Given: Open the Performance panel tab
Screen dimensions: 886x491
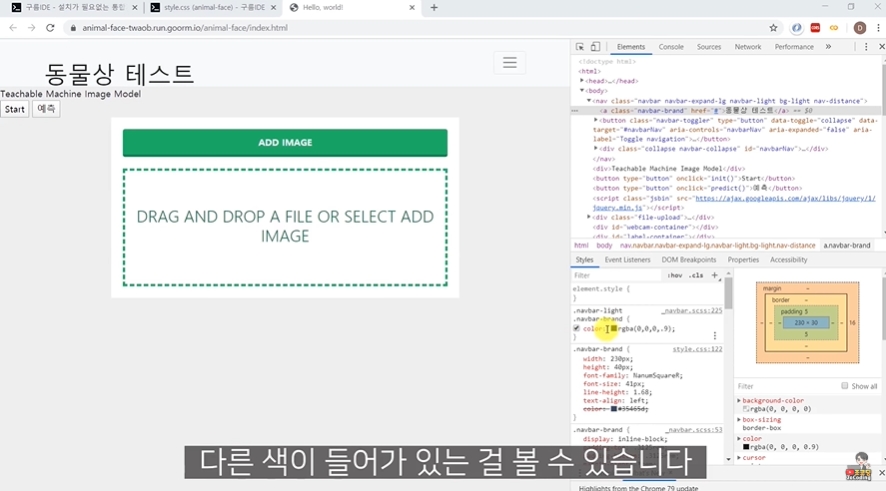Looking at the screenshot, I should click(x=794, y=47).
